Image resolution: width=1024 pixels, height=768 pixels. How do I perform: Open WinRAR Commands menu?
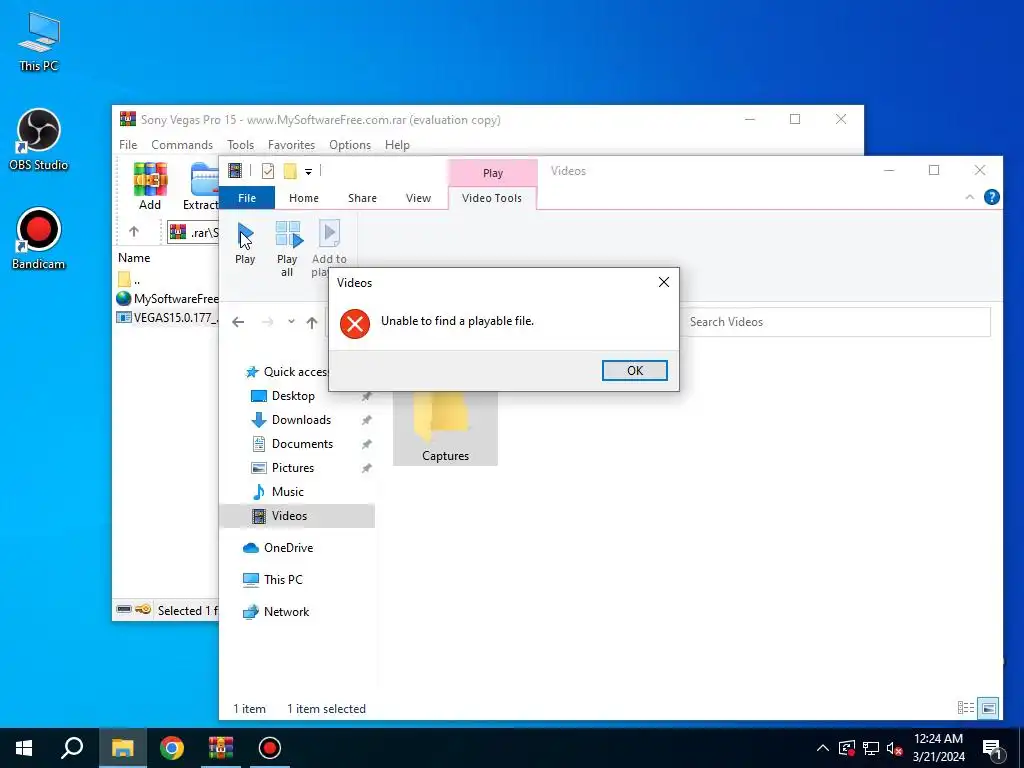tap(182, 145)
